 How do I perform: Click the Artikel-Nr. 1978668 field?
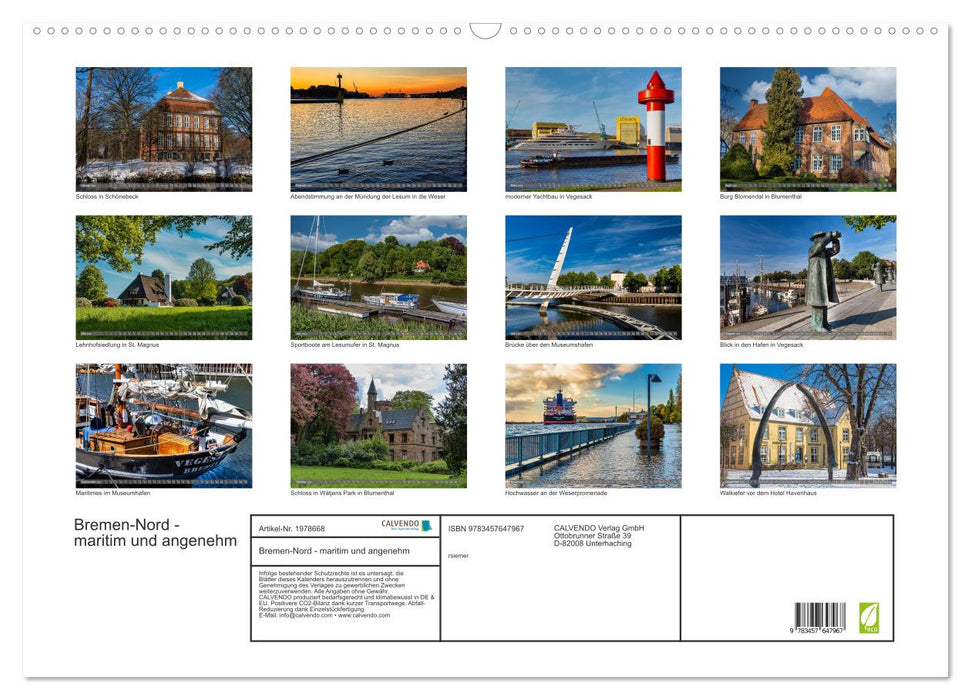292,529
